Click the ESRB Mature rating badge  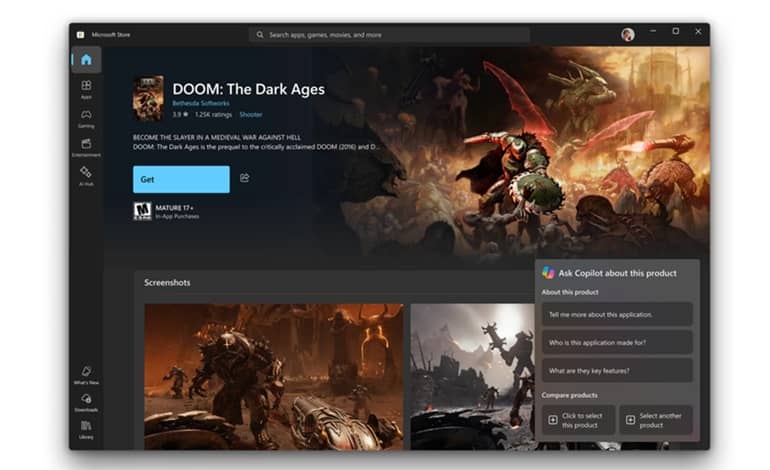point(142,211)
